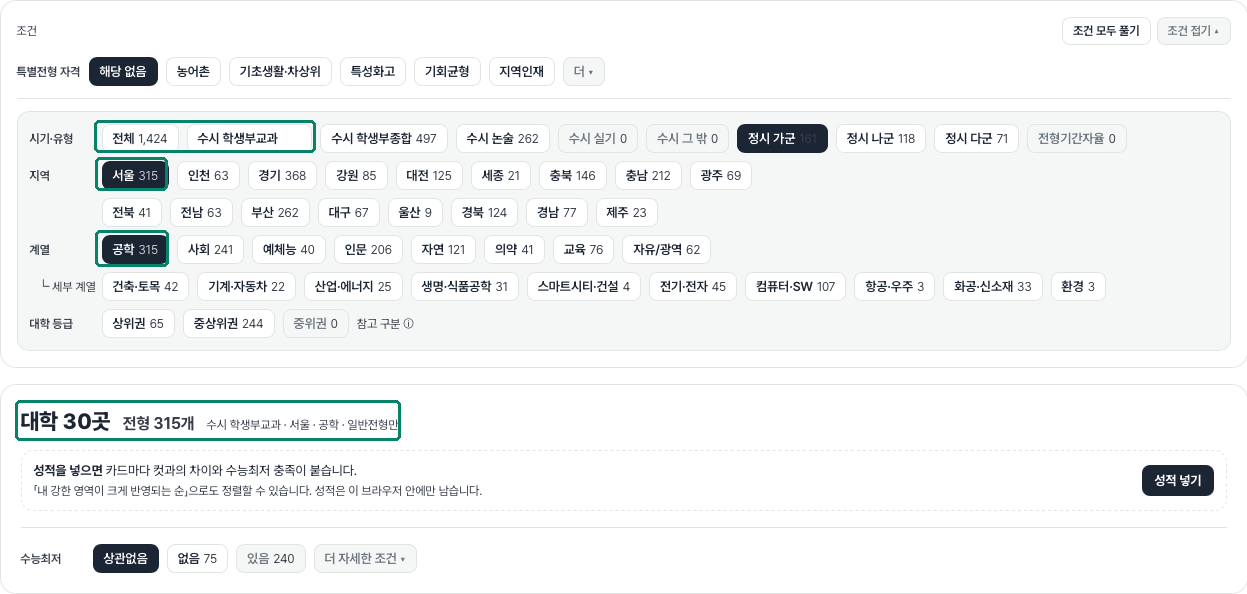Open the 더 dropdown for special admission

pyautogui.click(x=584, y=72)
